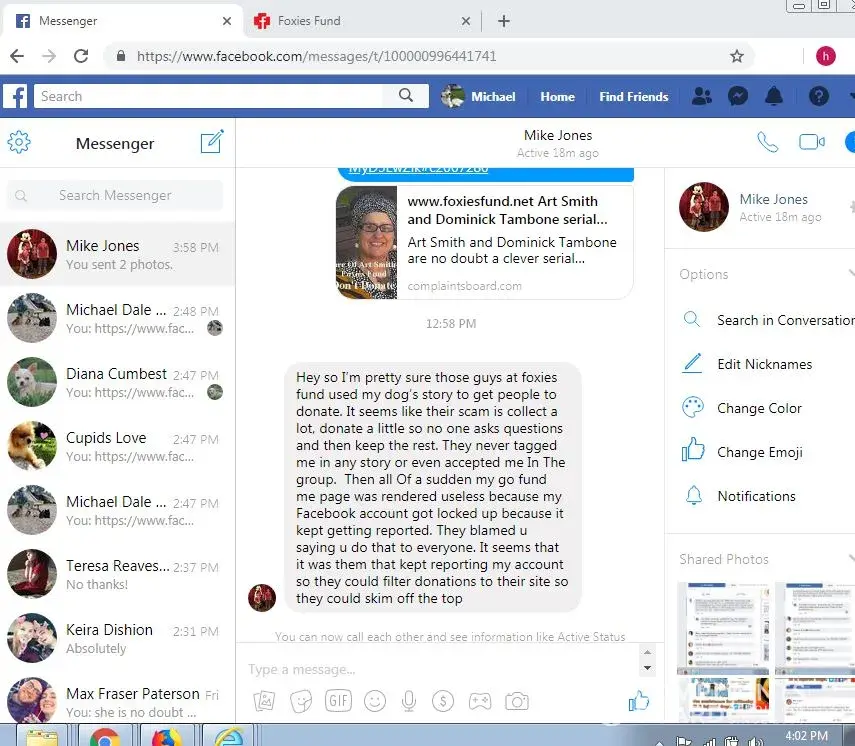This screenshot has height=746, width=855.
Task: Record a voice clip with microphone icon
Action: [x=410, y=701]
